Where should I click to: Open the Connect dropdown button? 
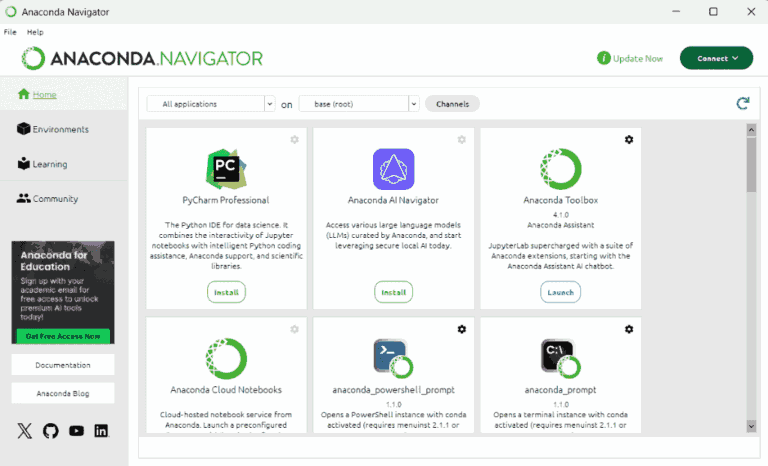pos(716,58)
